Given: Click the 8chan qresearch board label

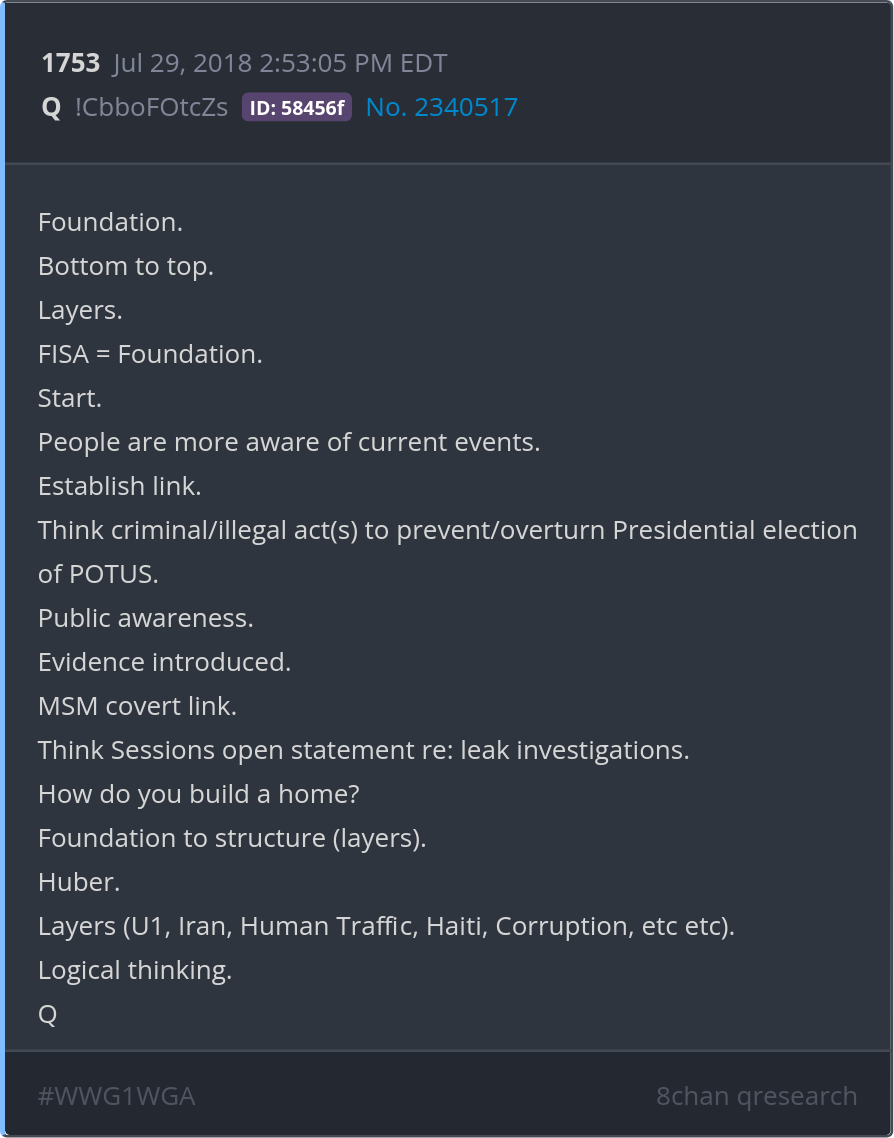Looking at the screenshot, I should coord(756,1096).
